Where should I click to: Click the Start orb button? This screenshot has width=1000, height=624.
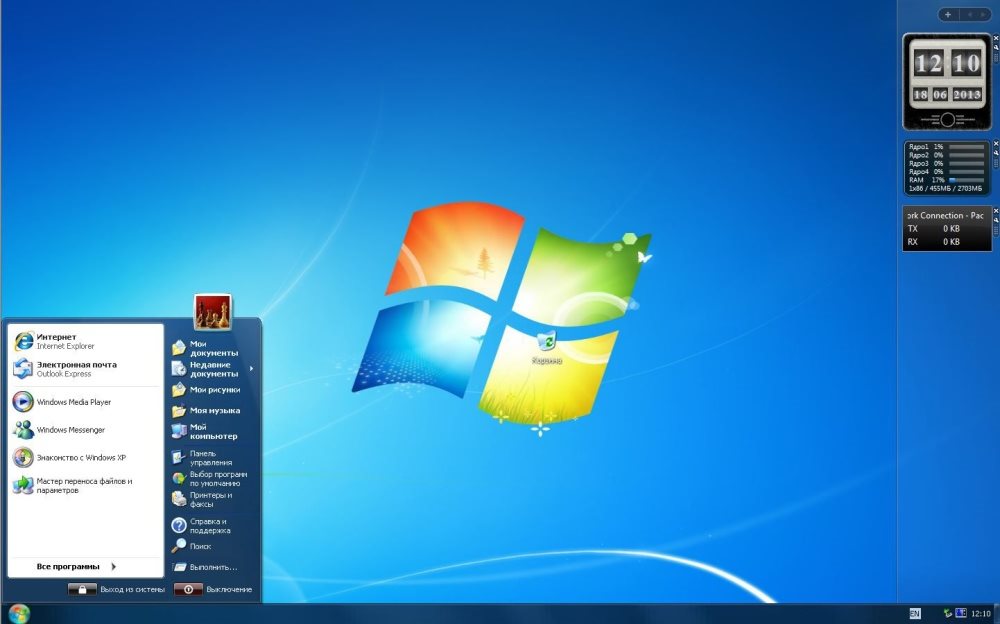point(19,613)
